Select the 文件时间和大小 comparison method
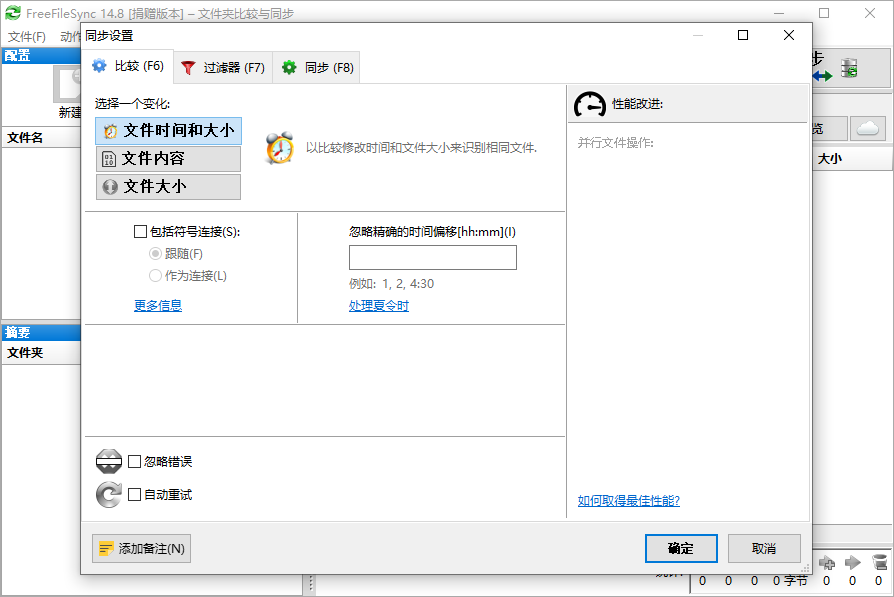This screenshot has height=597, width=894. pos(168,130)
